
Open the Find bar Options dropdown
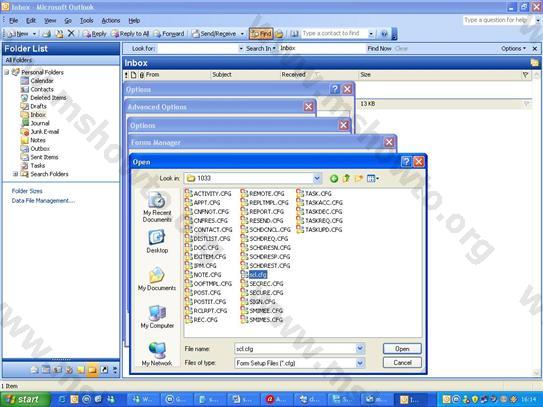(513, 48)
